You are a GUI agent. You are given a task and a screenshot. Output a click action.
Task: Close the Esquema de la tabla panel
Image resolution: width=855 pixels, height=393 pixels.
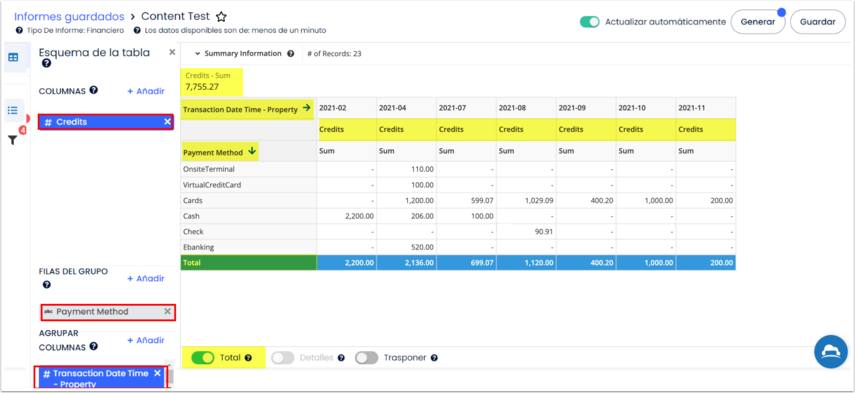pos(172,52)
